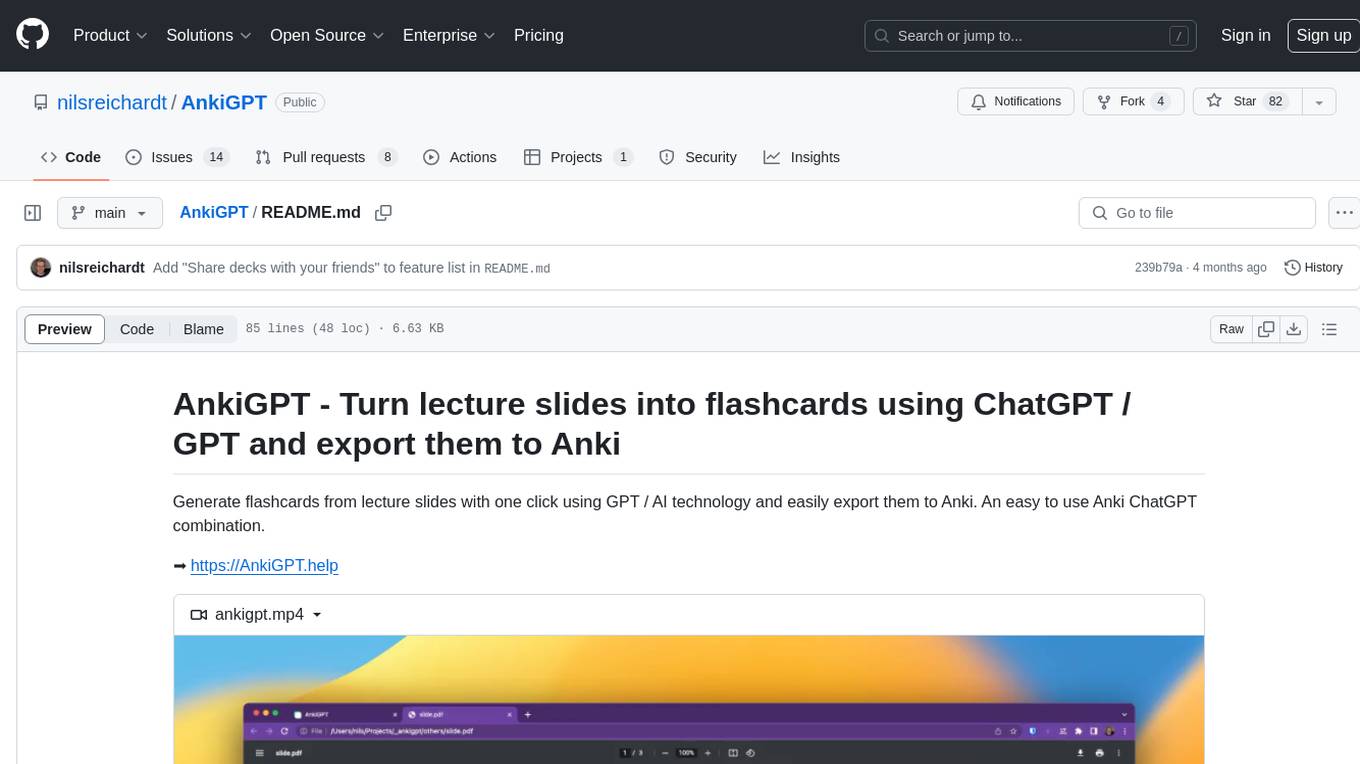This screenshot has width=1360, height=764.
Task: Open the star lists dropdown arrow
Action: (x=1319, y=102)
